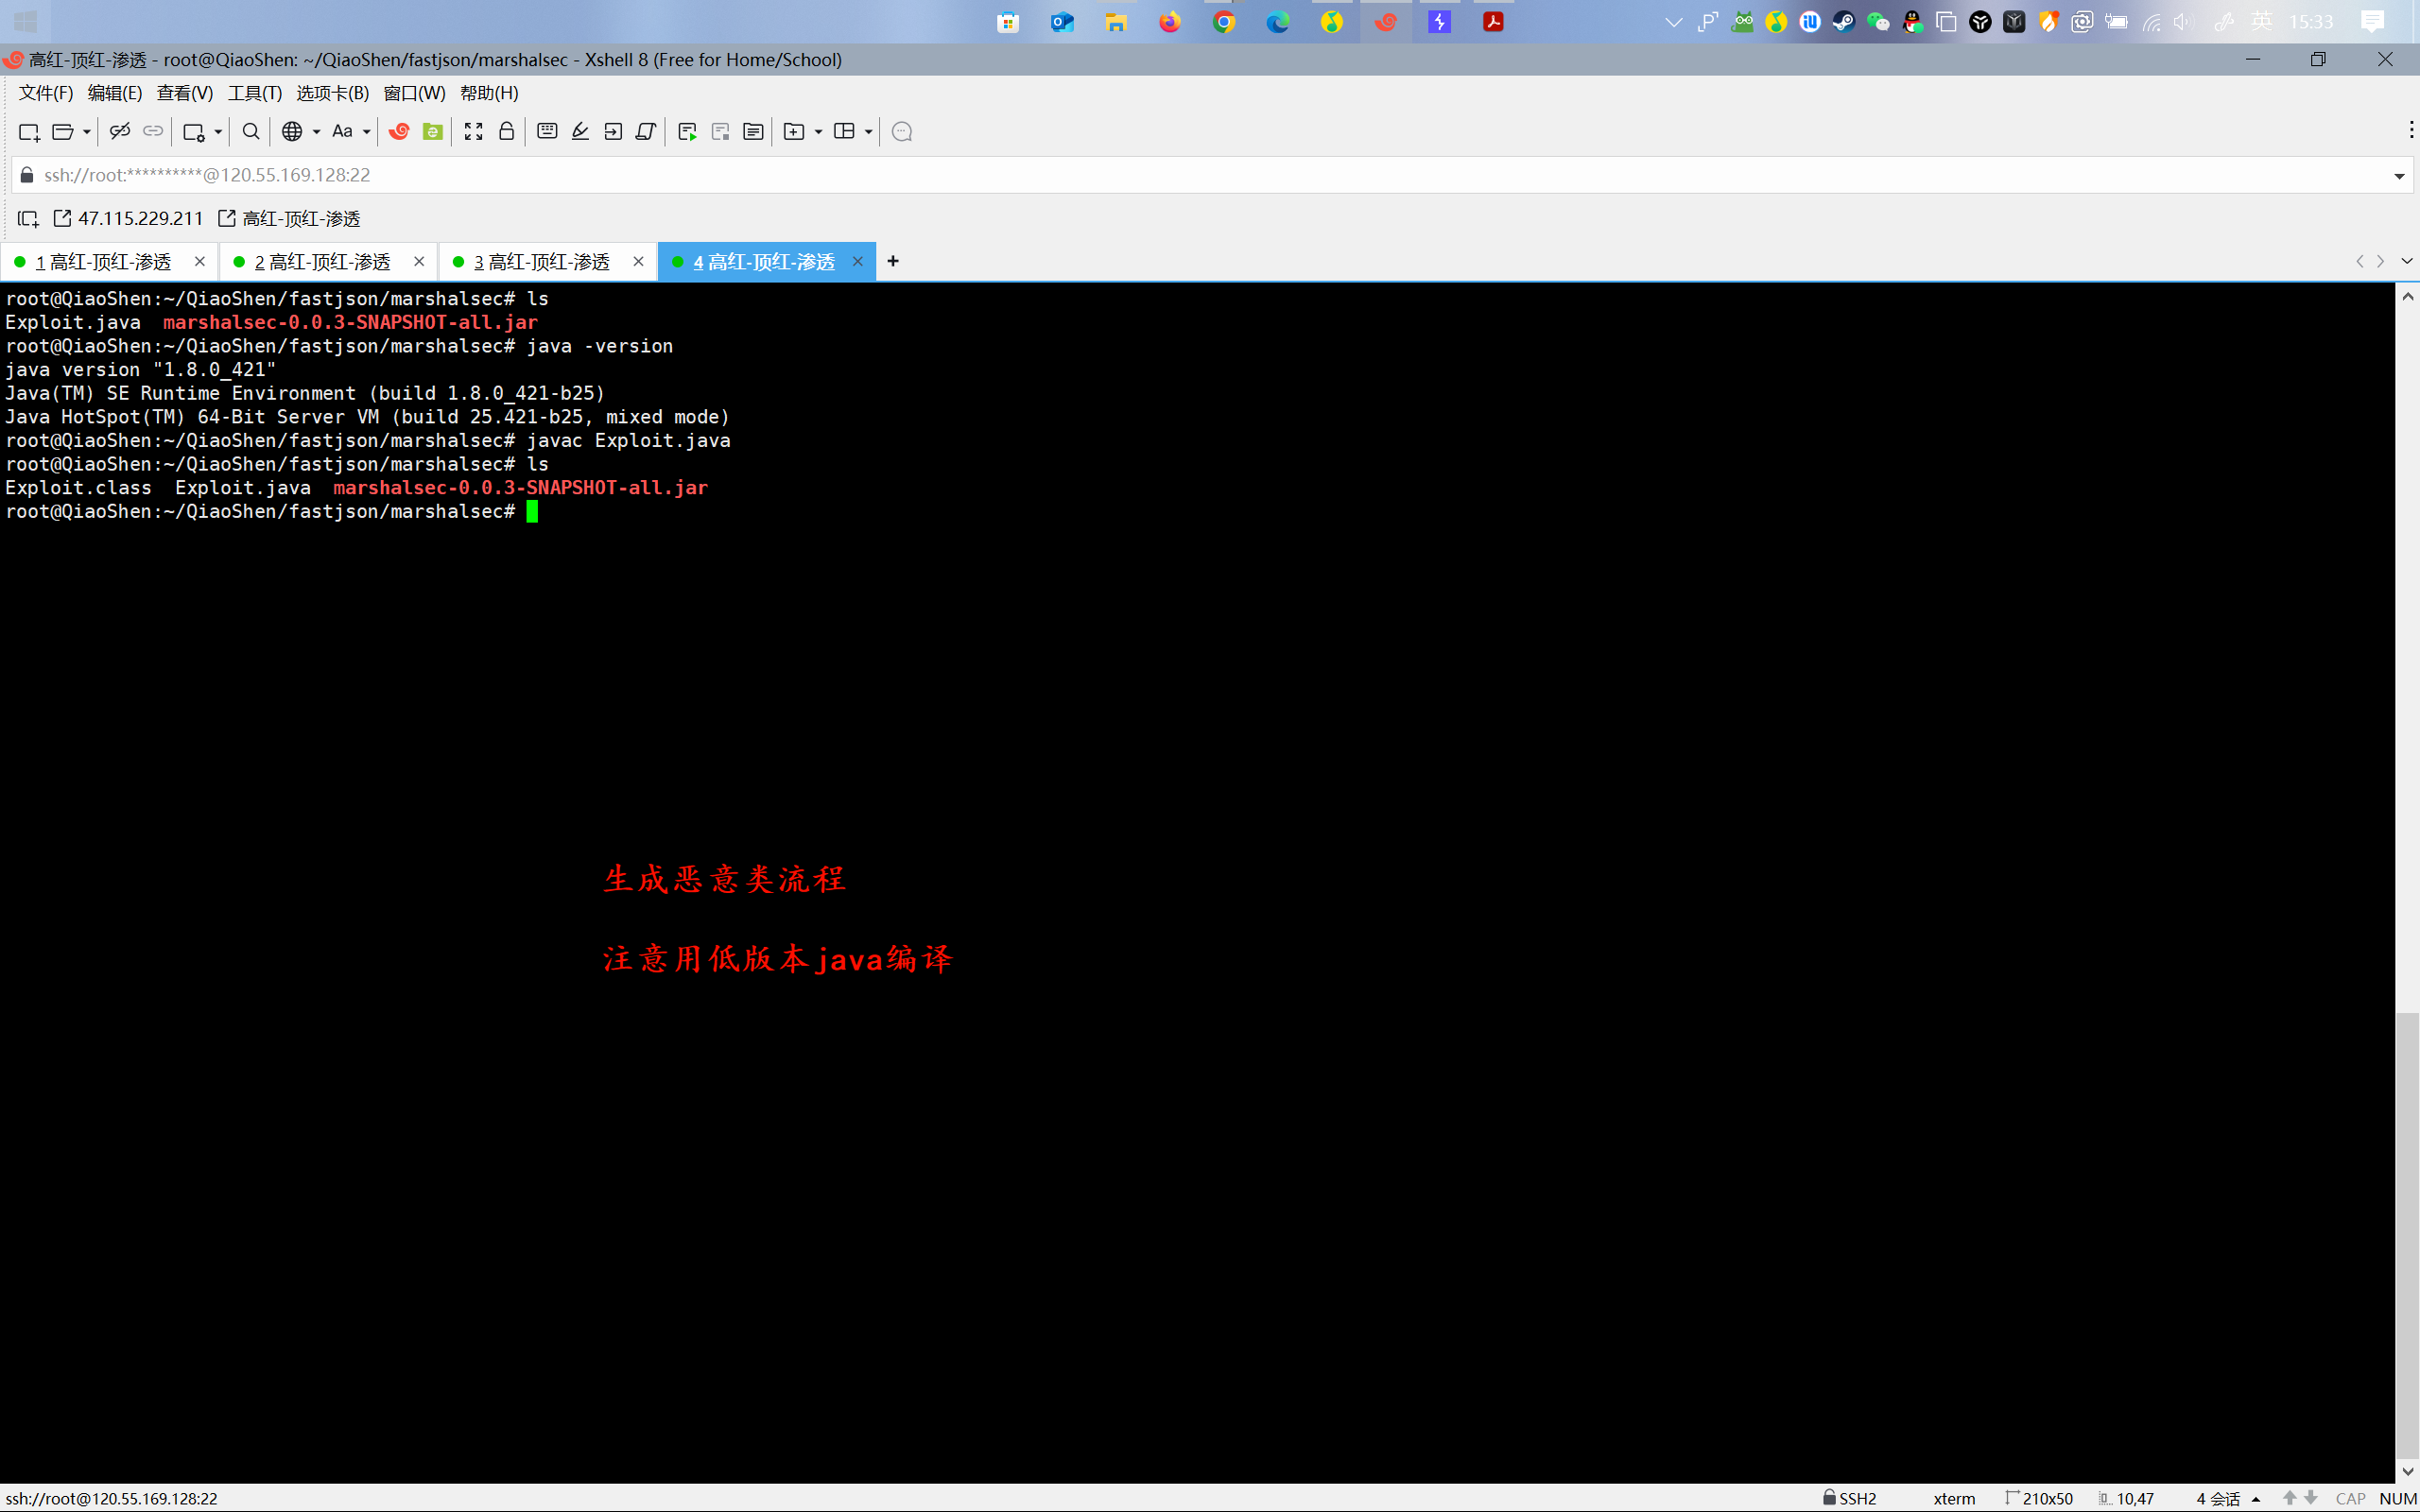Expand the font Aa dropdown arrow

coord(367,132)
